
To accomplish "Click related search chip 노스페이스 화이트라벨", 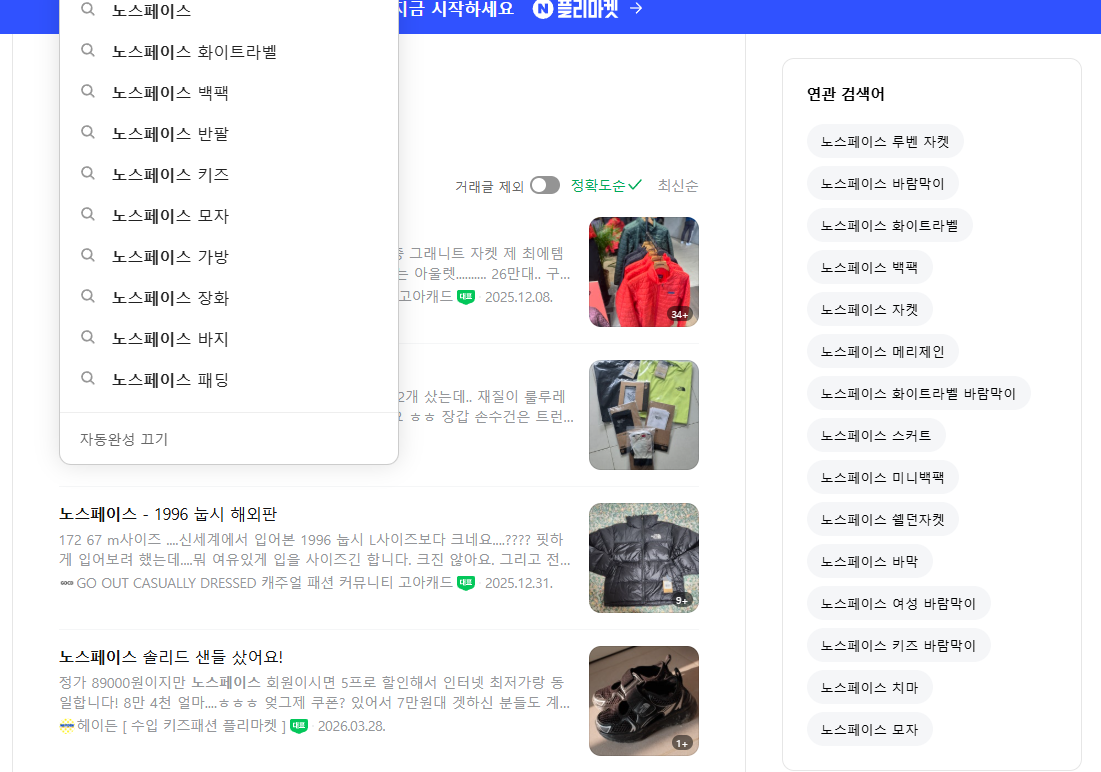I will 890,225.
